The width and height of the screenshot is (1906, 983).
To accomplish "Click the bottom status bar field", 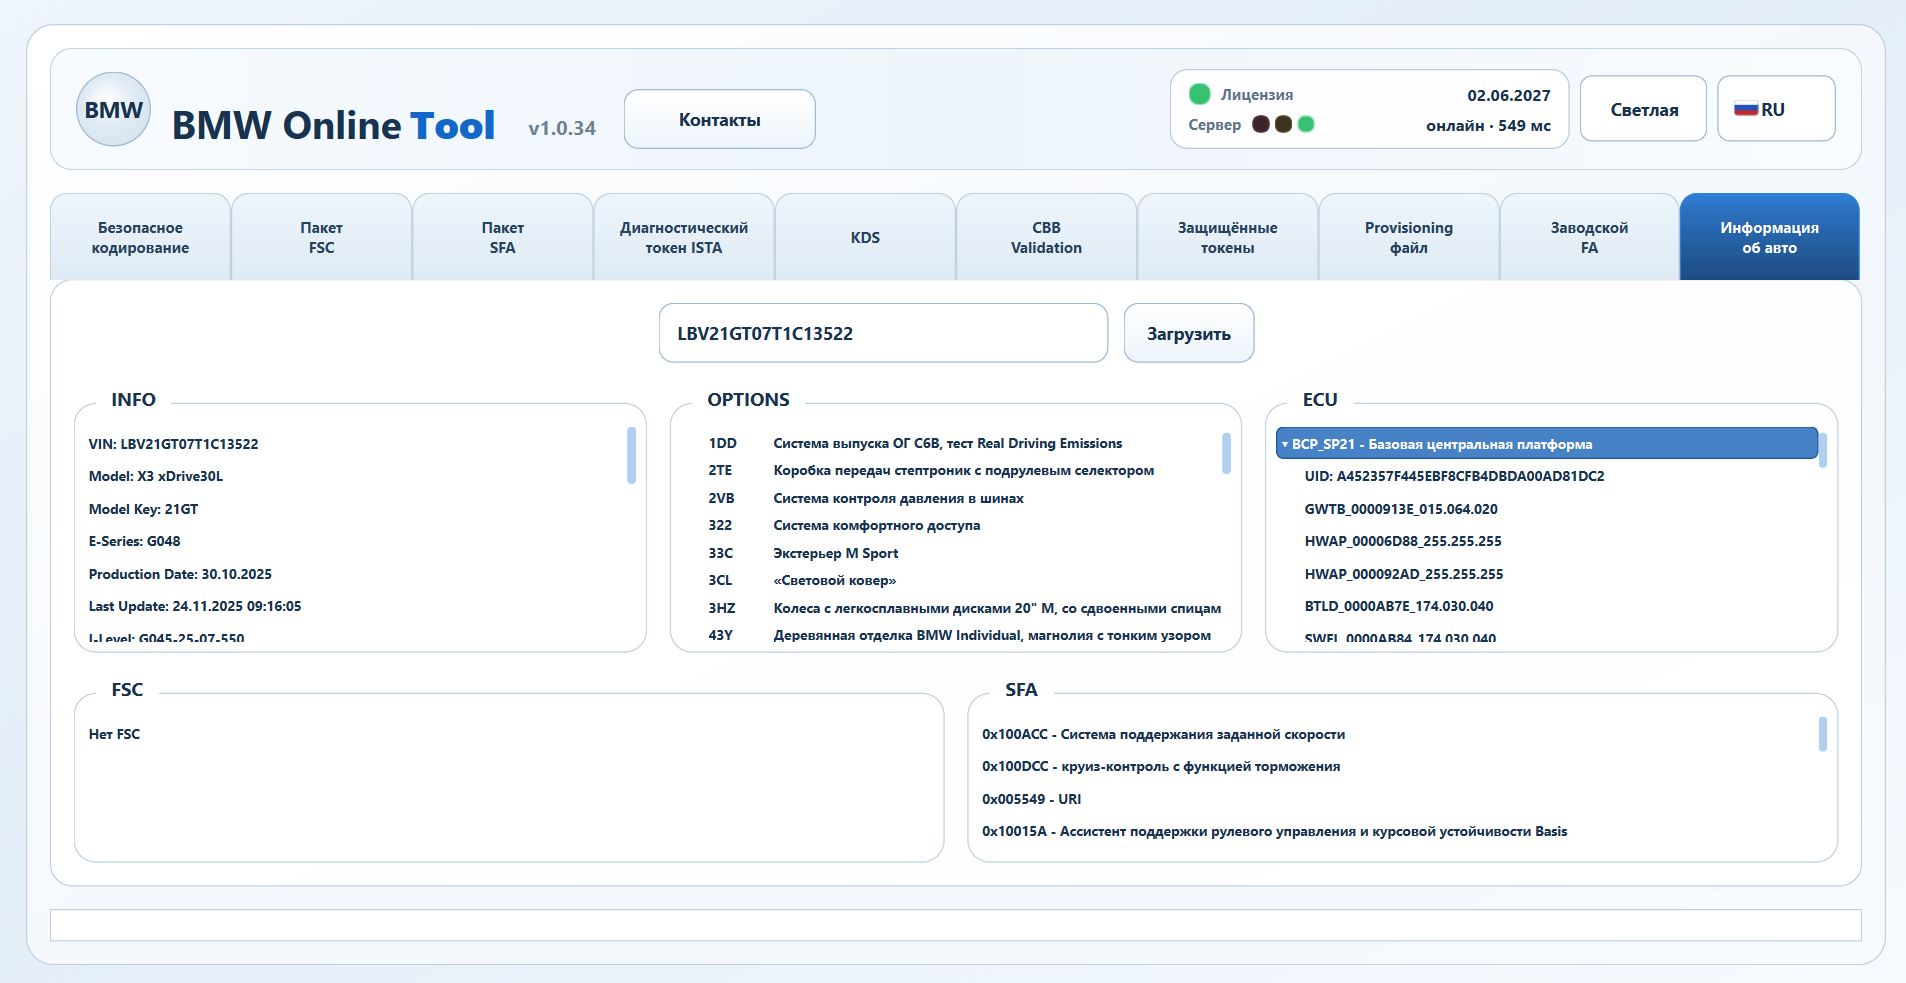I will coord(955,925).
